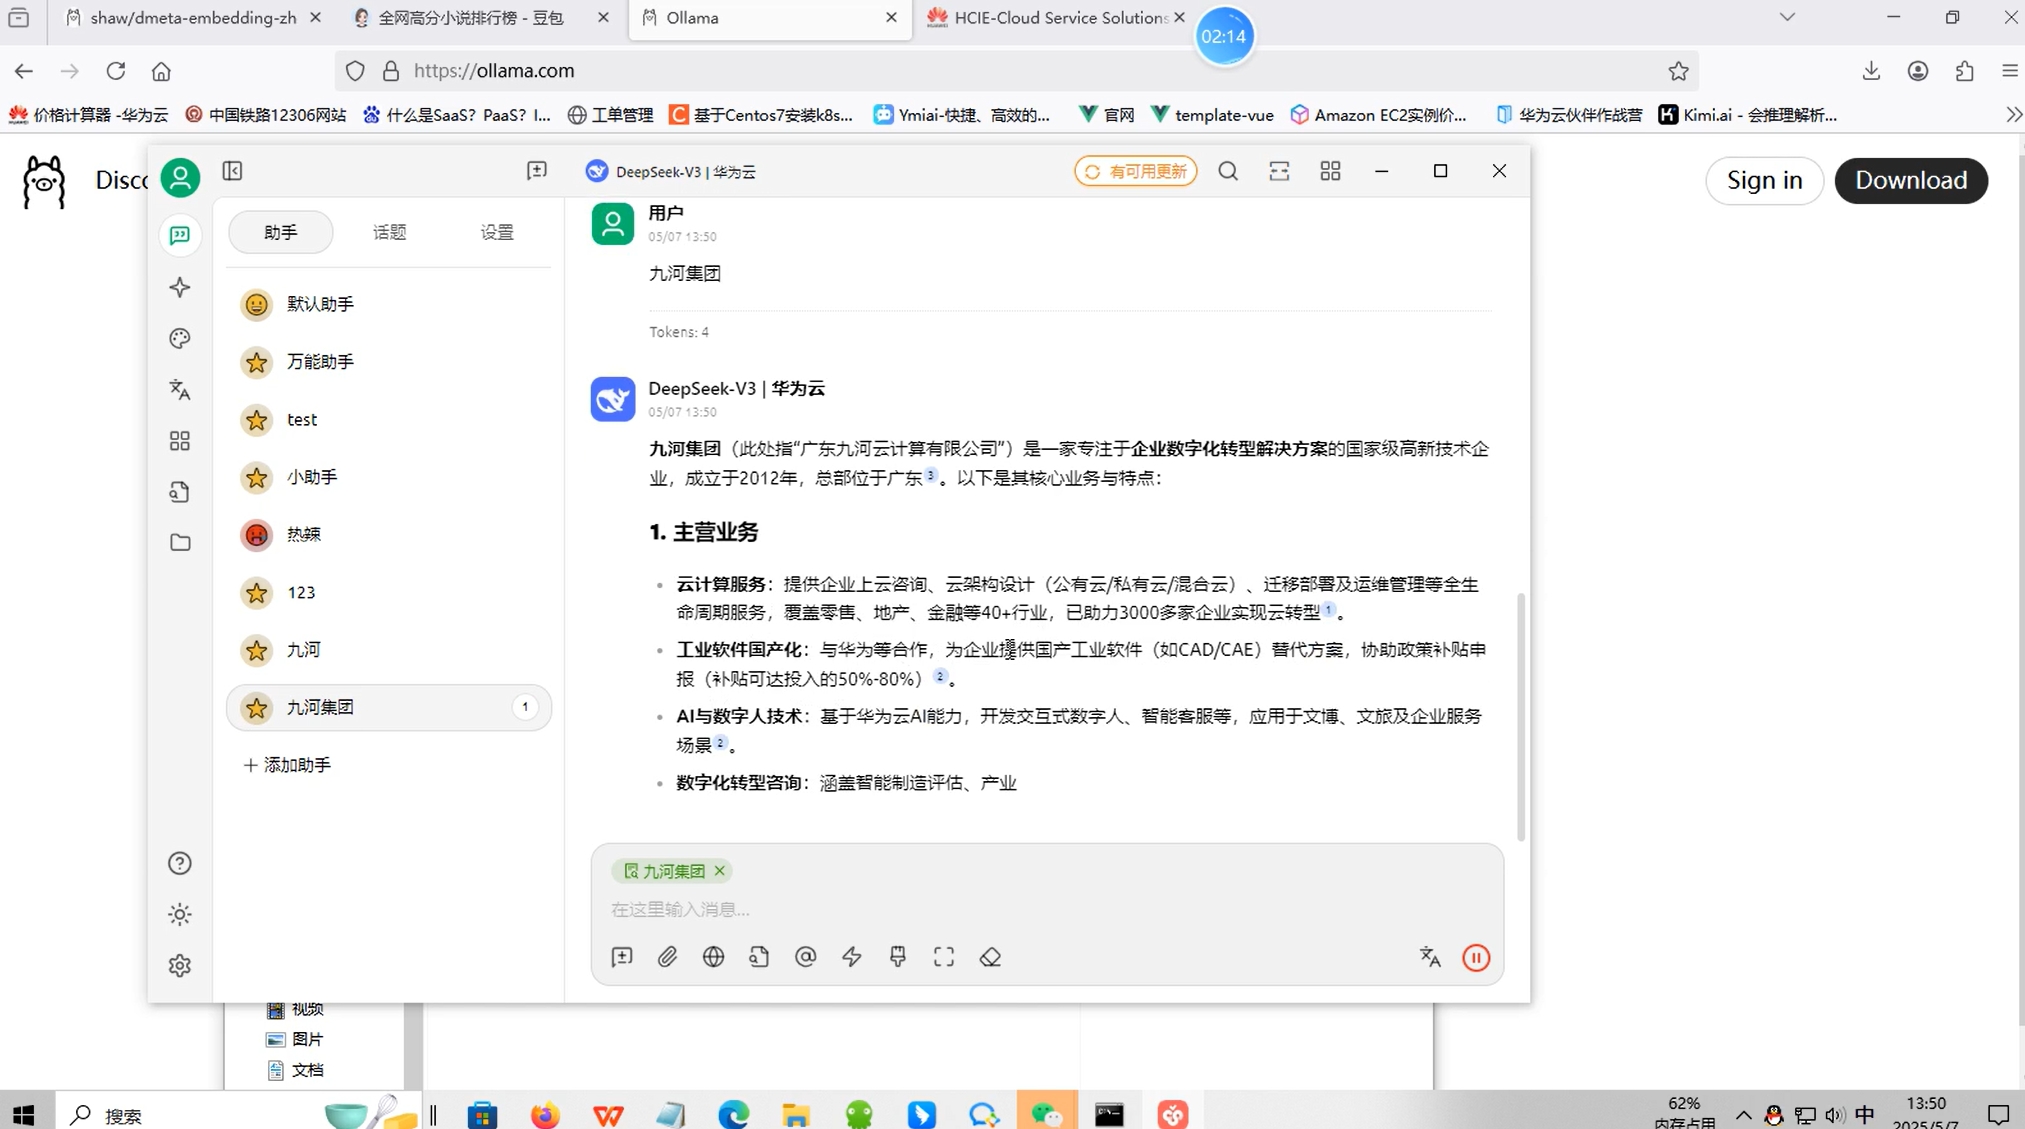Viewport: 2025px width, 1129px height.
Task: Click the clear context eraser icon
Action: pyautogui.click(x=990, y=957)
